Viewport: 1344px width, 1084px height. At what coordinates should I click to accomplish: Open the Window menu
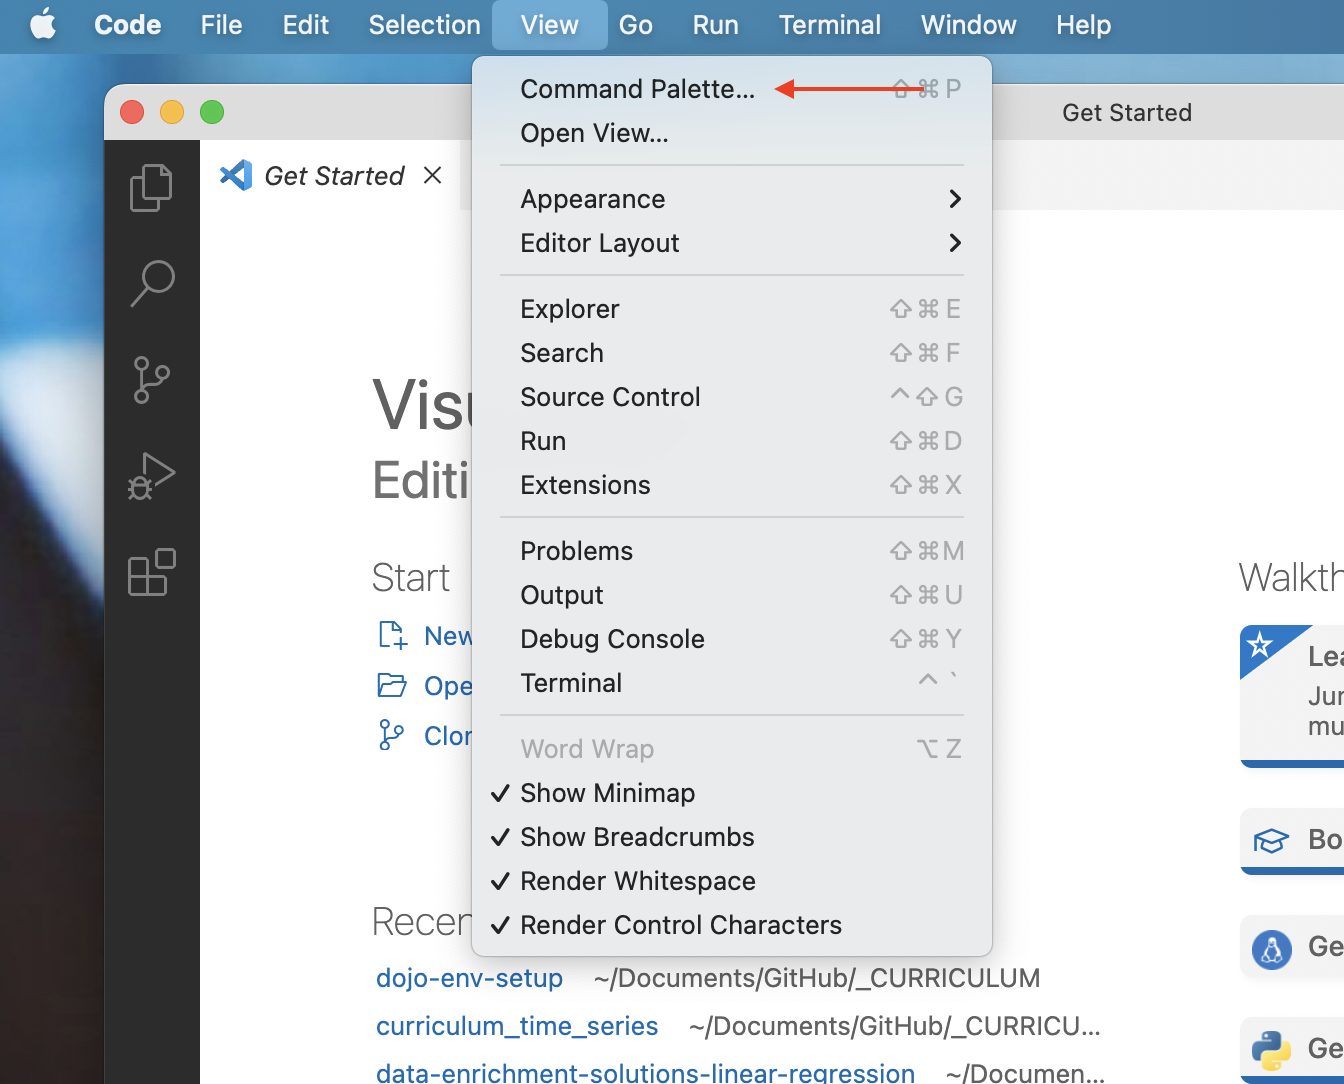tap(969, 24)
